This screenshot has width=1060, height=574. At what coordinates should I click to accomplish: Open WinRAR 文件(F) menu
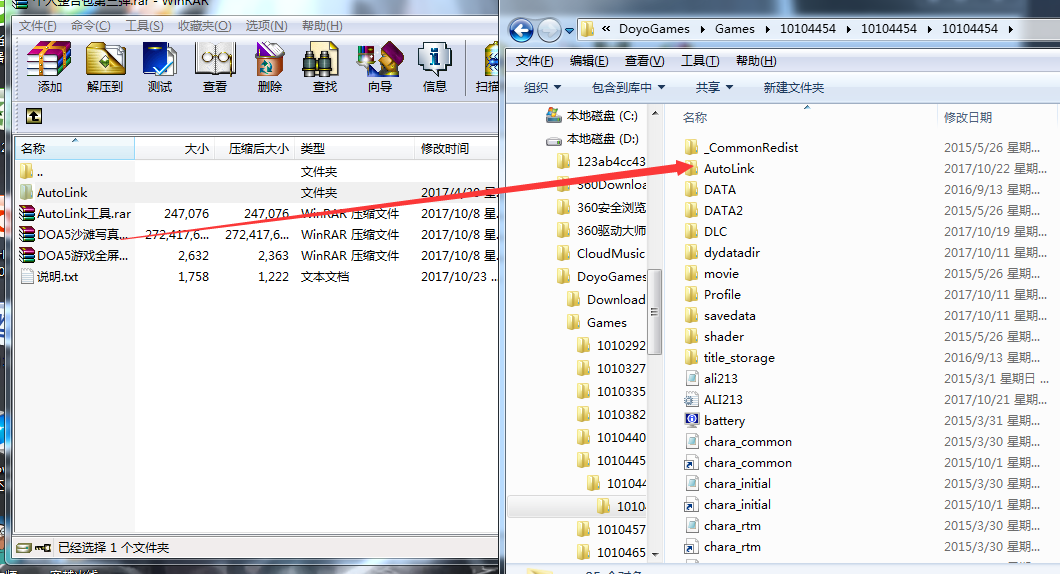pyautogui.click(x=37, y=26)
